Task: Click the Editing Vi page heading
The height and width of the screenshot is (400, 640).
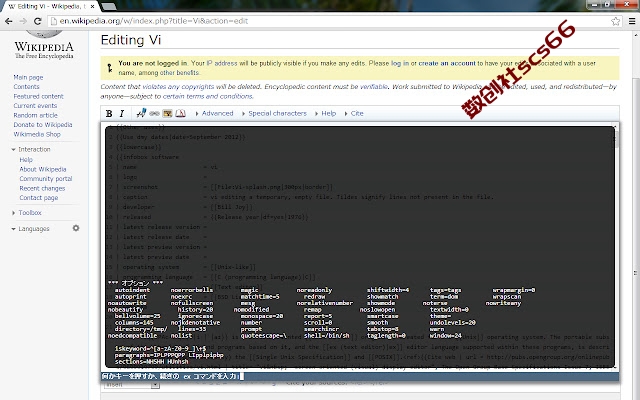Action: click(x=131, y=40)
